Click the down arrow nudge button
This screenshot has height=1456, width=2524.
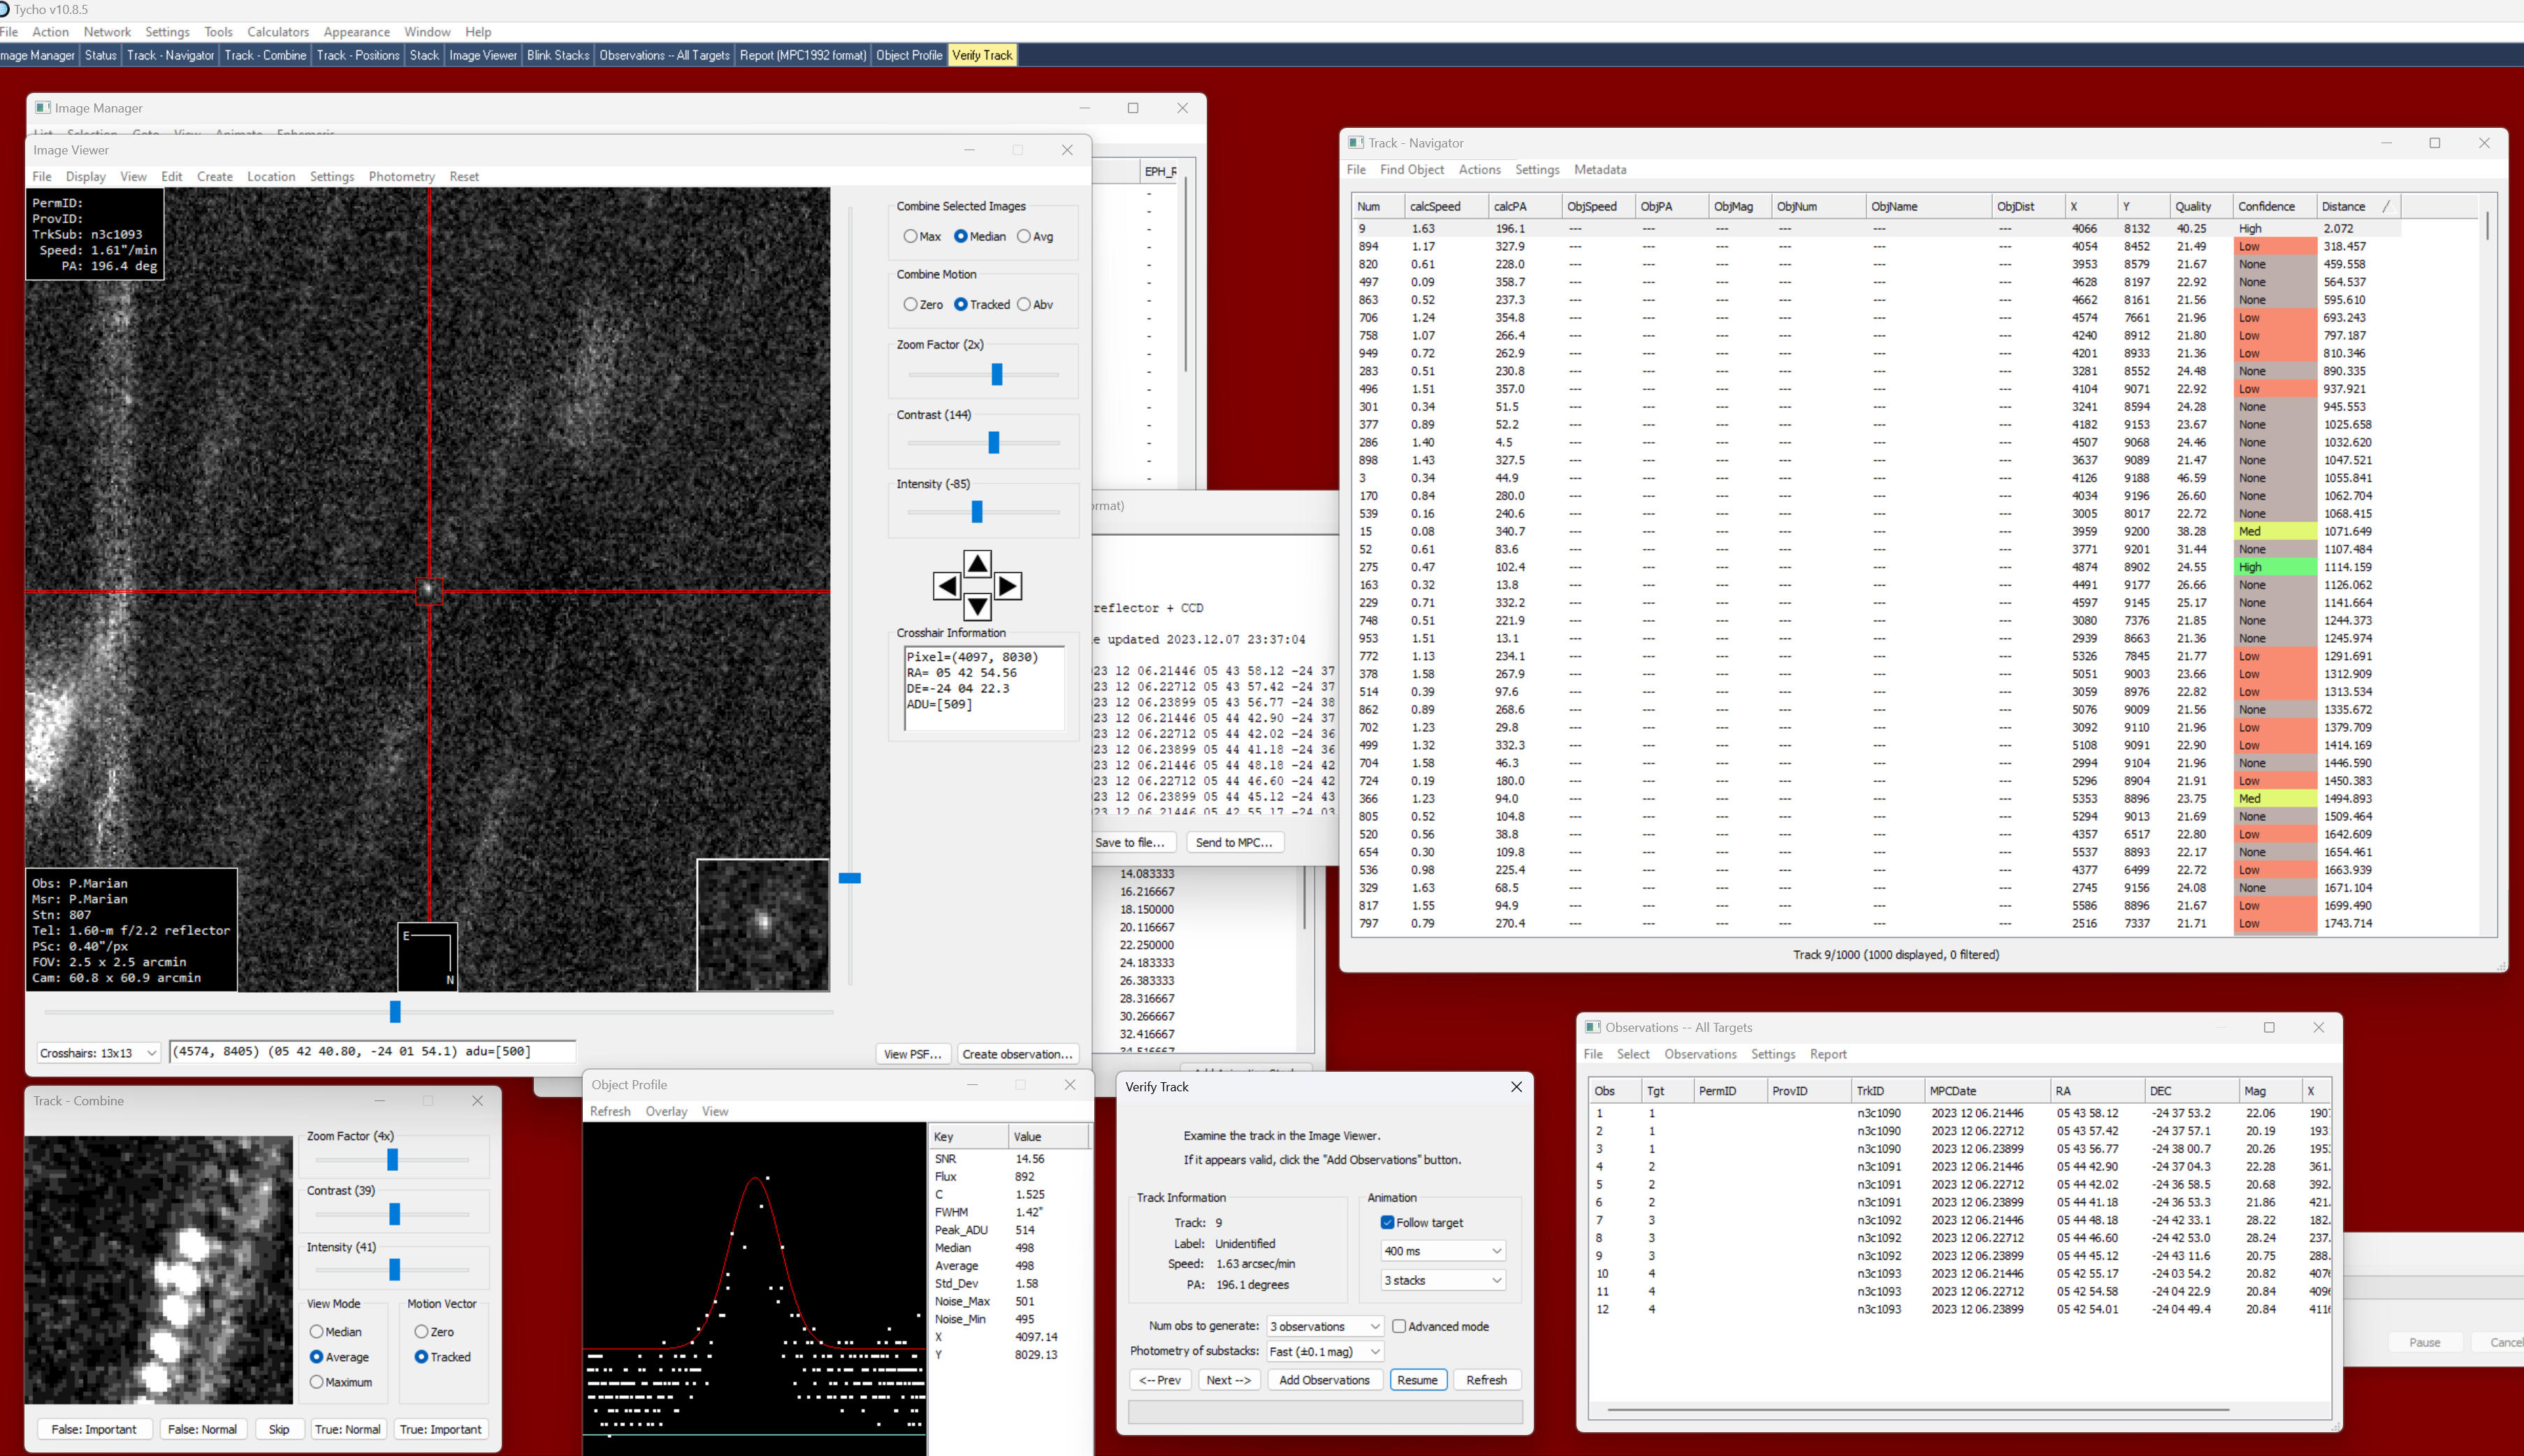tap(977, 607)
